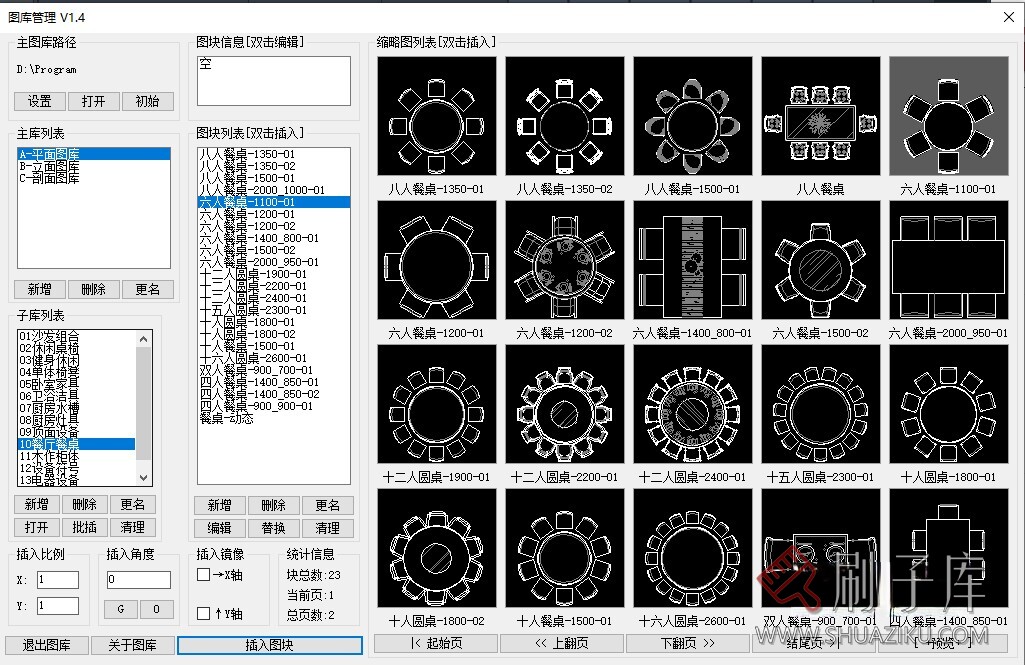Click the 编辑 button under the block list

point(219,528)
